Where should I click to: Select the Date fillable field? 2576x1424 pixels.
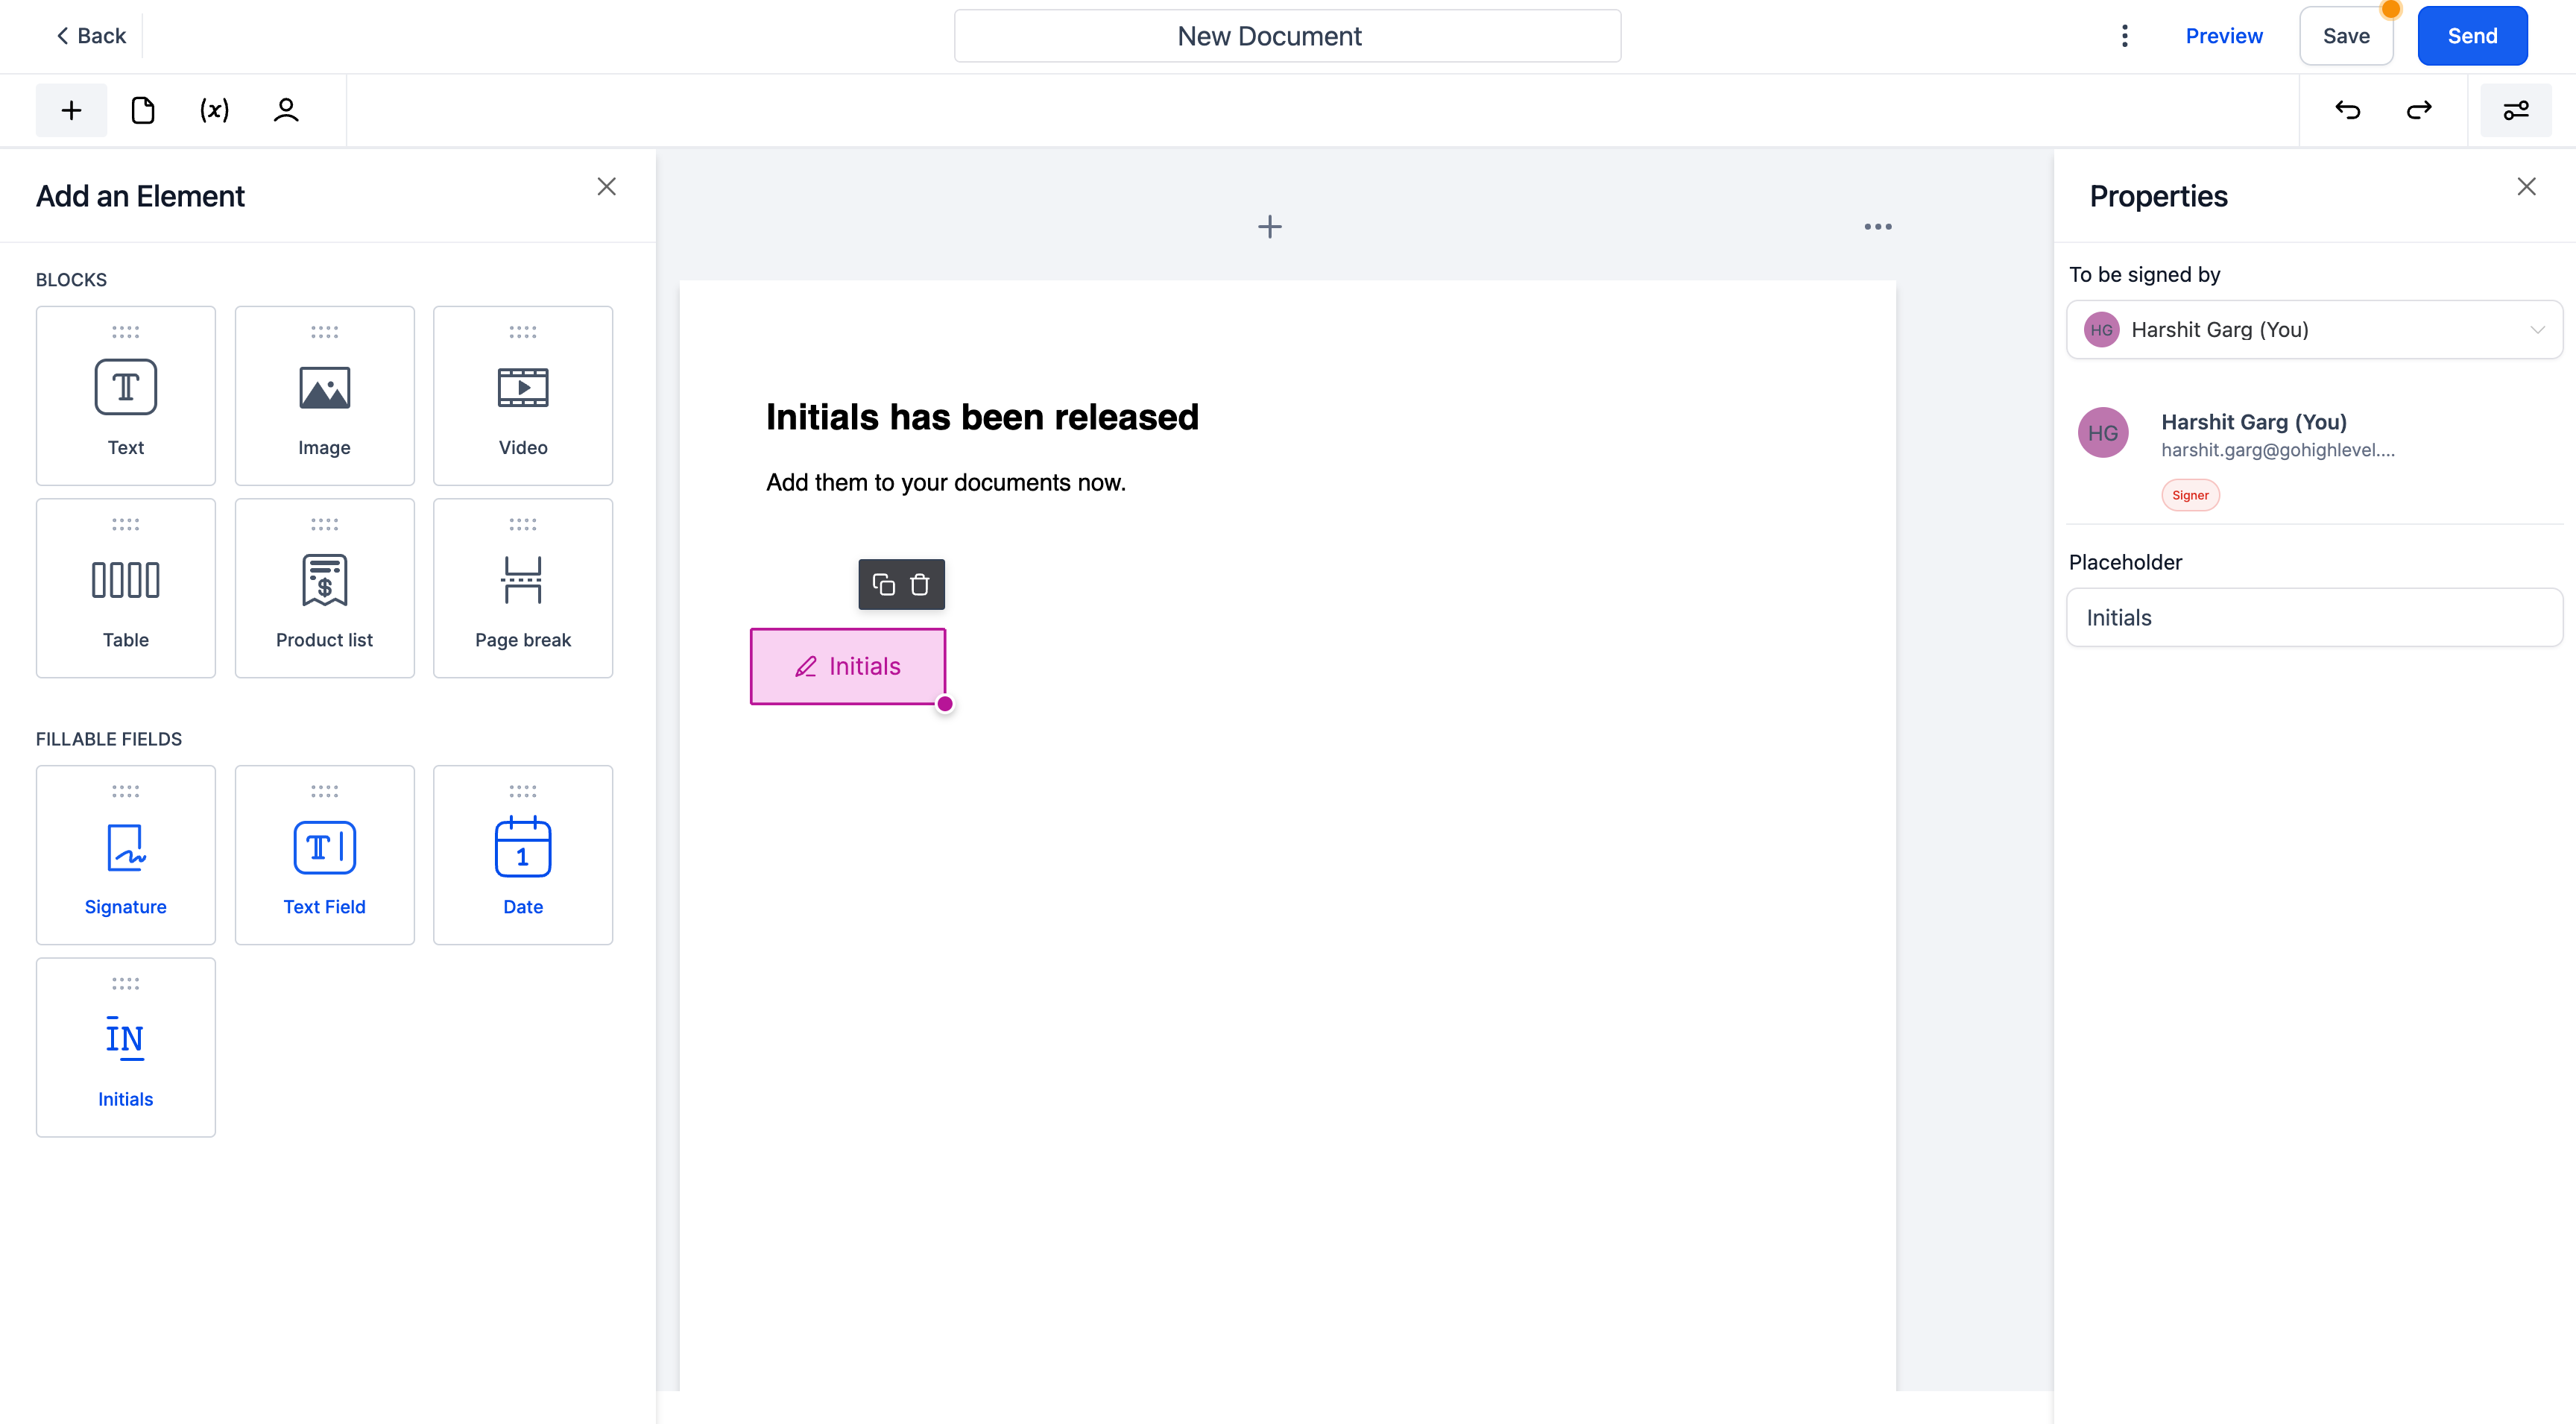[523, 854]
